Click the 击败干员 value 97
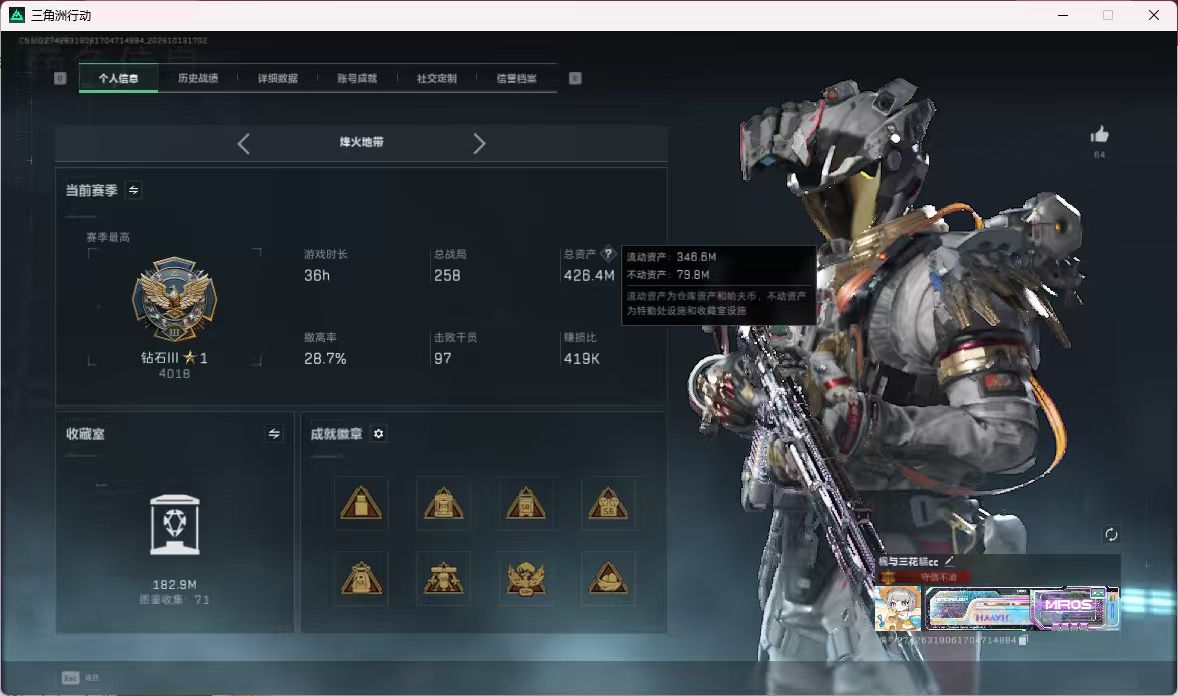This screenshot has height=696, width=1178. (x=443, y=359)
